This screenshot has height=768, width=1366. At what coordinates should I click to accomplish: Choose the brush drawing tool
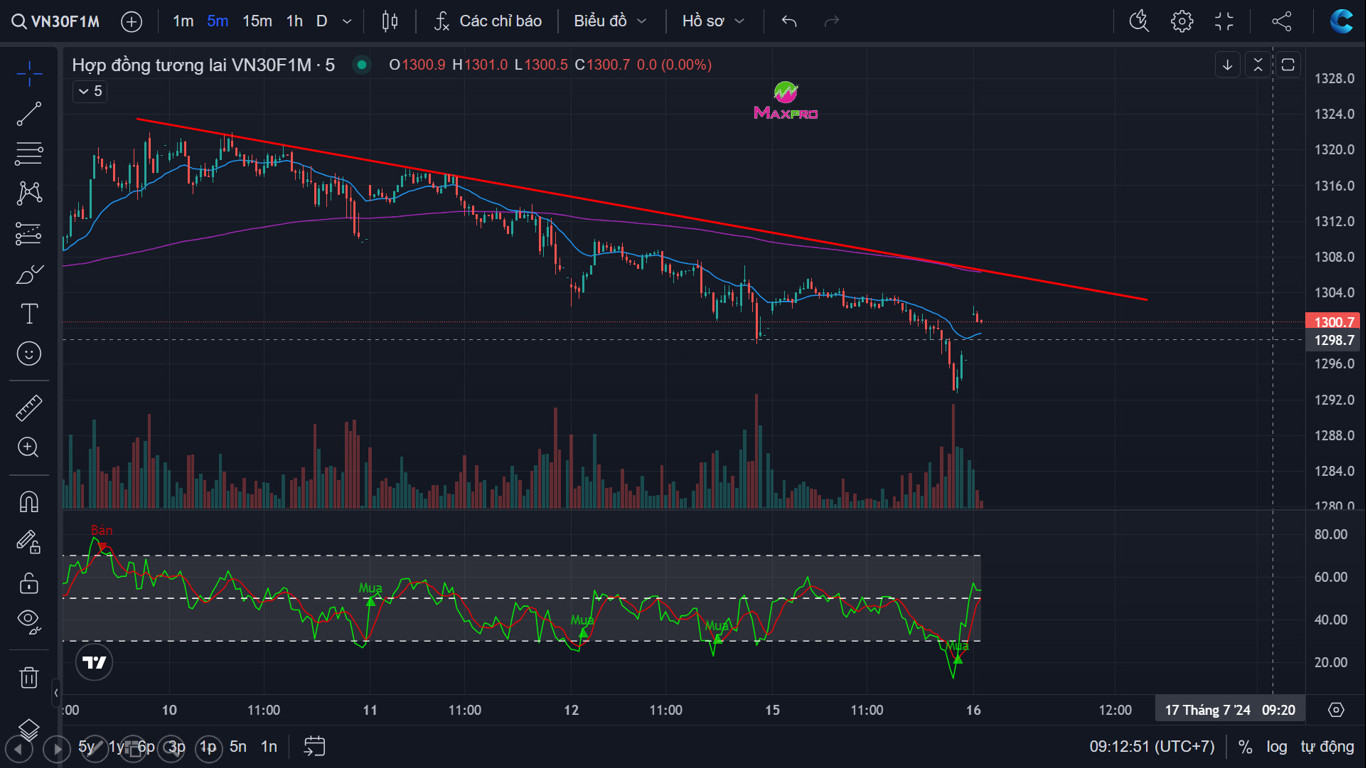29,274
